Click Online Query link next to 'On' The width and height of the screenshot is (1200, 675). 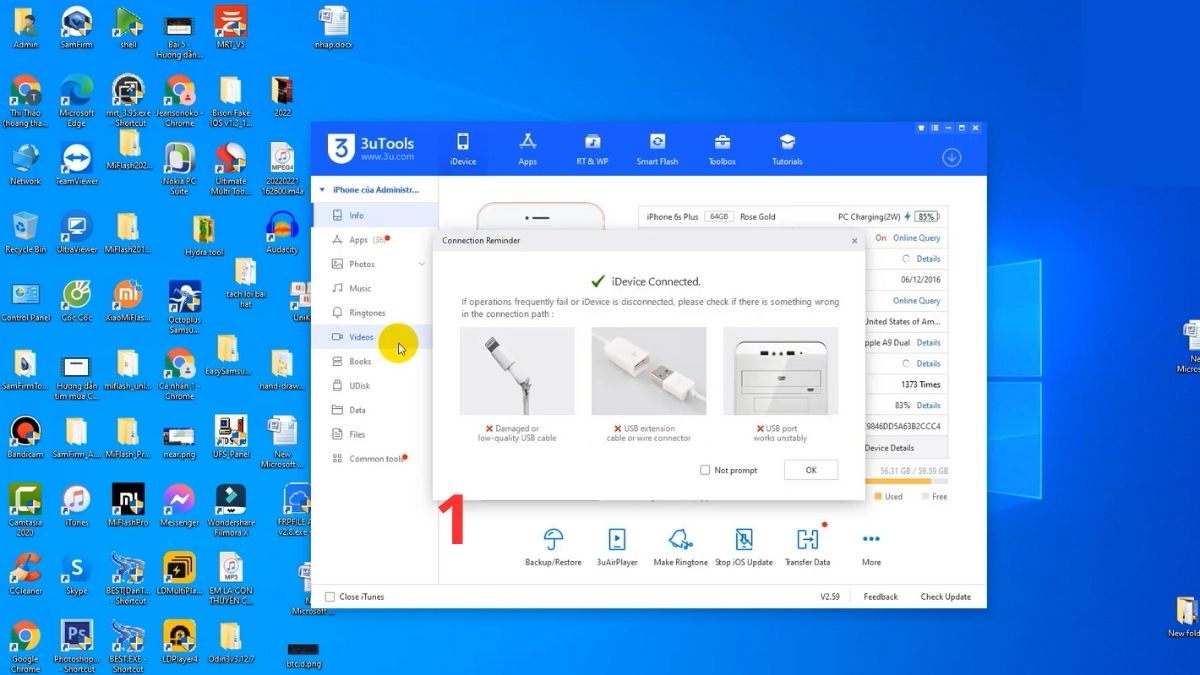coord(917,238)
